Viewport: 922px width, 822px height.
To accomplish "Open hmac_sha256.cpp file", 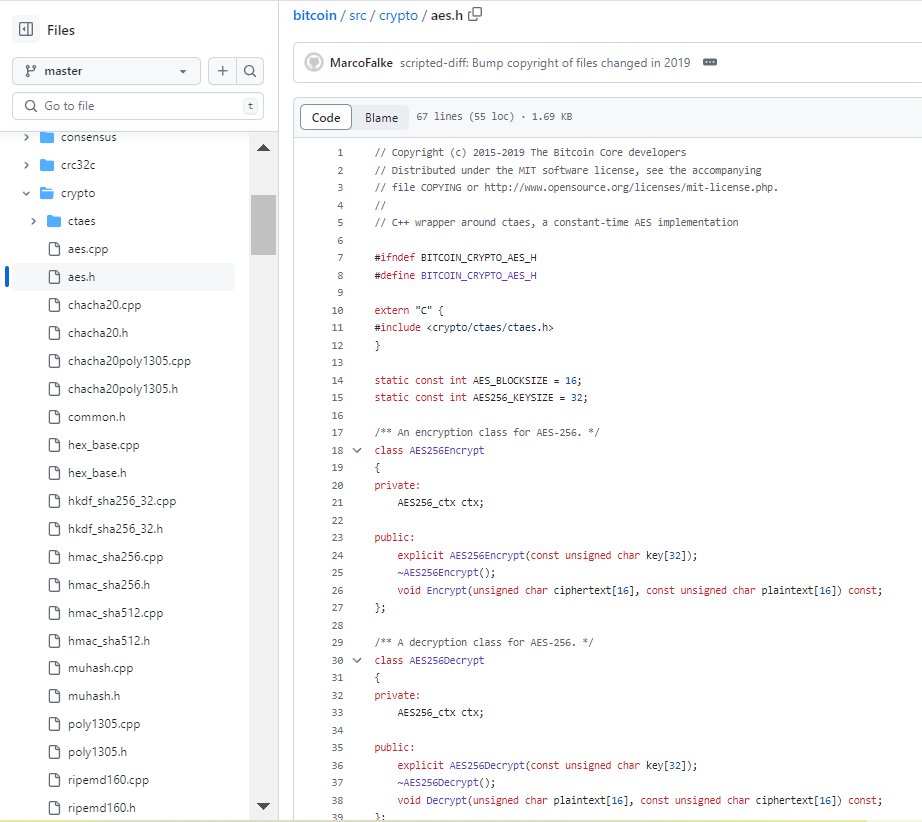I will click(115, 557).
